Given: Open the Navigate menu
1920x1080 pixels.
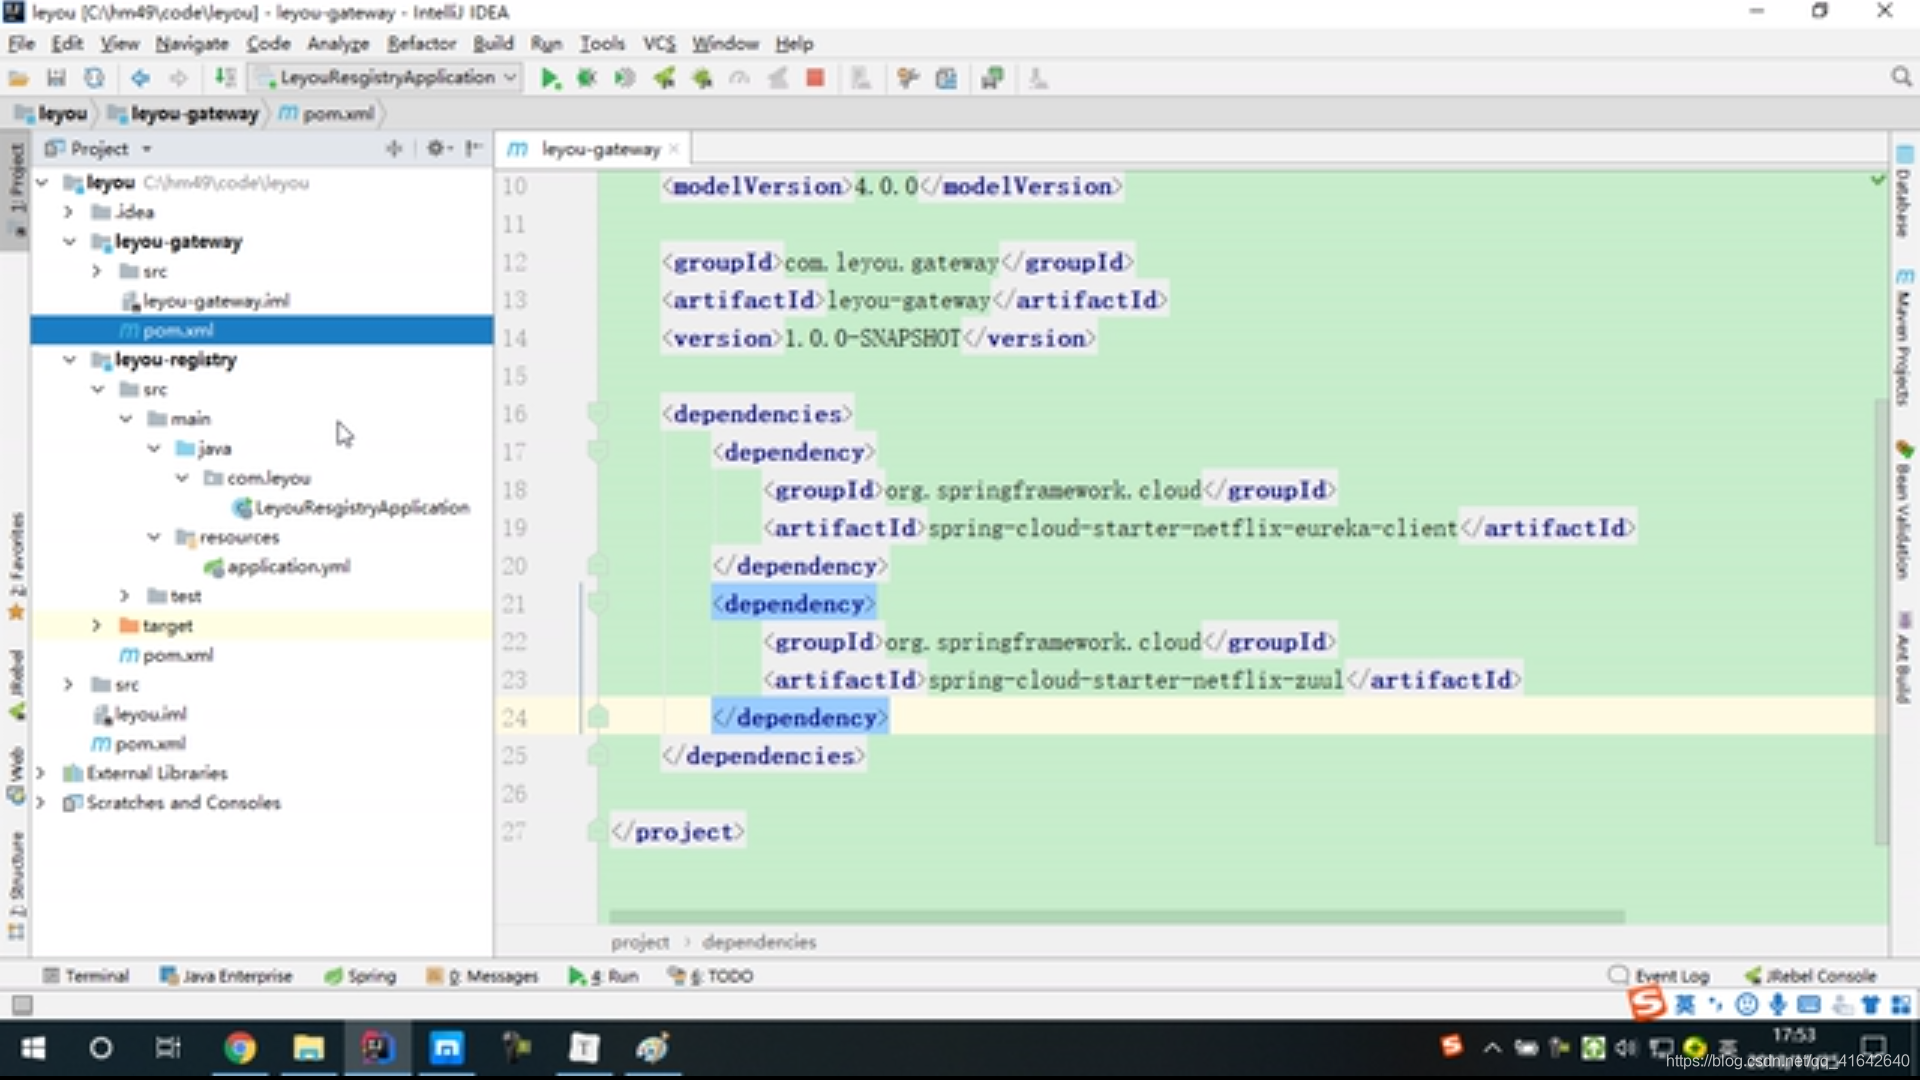Looking at the screenshot, I should tap(192, 44).
